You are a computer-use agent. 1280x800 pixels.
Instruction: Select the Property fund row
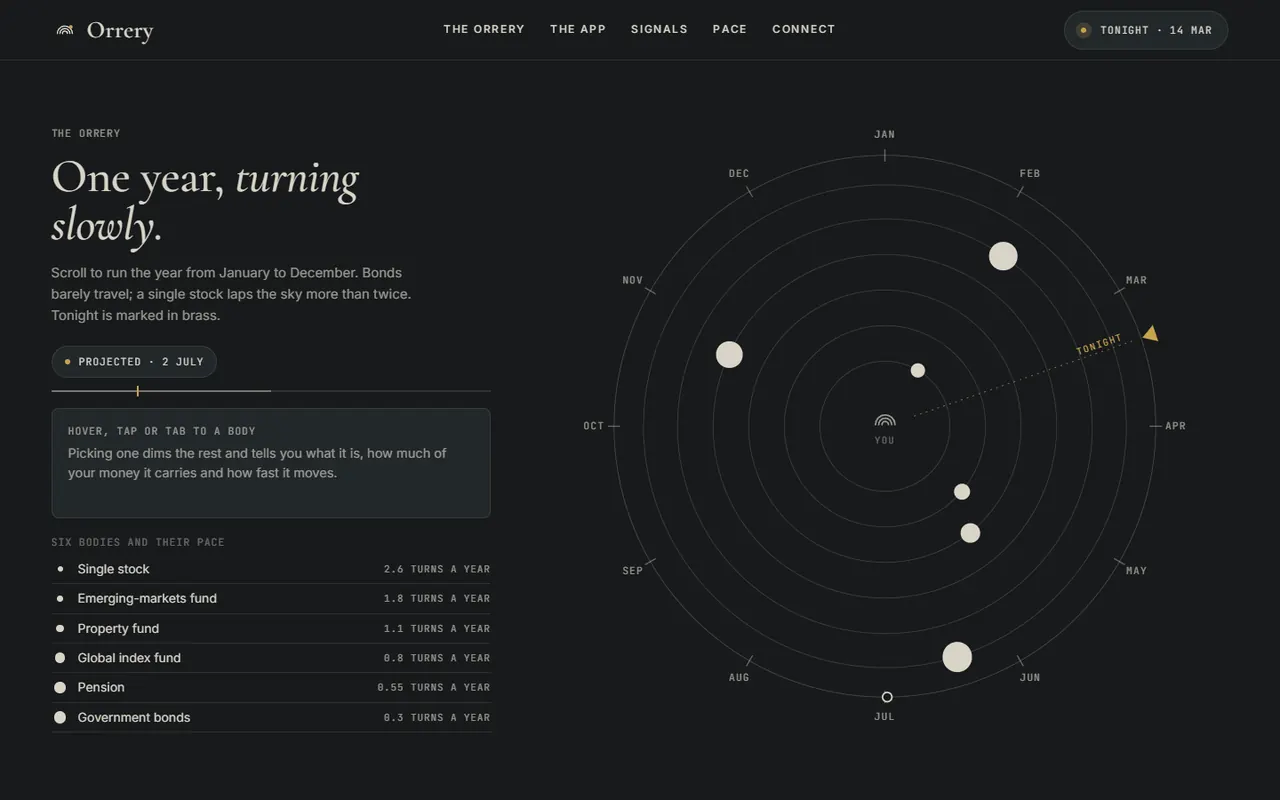click(271, 628)
